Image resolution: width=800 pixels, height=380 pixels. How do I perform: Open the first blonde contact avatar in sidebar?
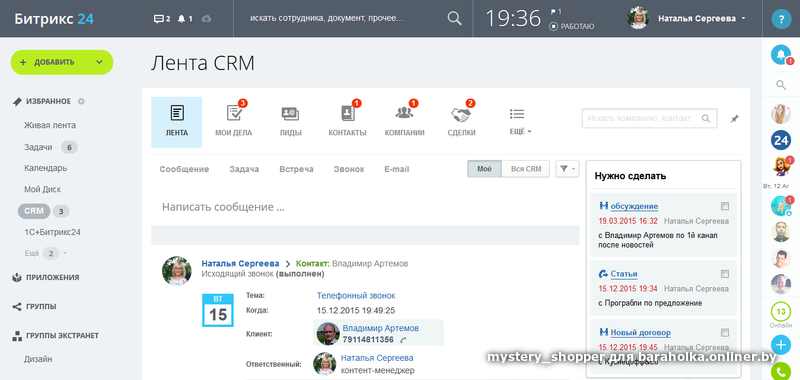pos(781,114)
